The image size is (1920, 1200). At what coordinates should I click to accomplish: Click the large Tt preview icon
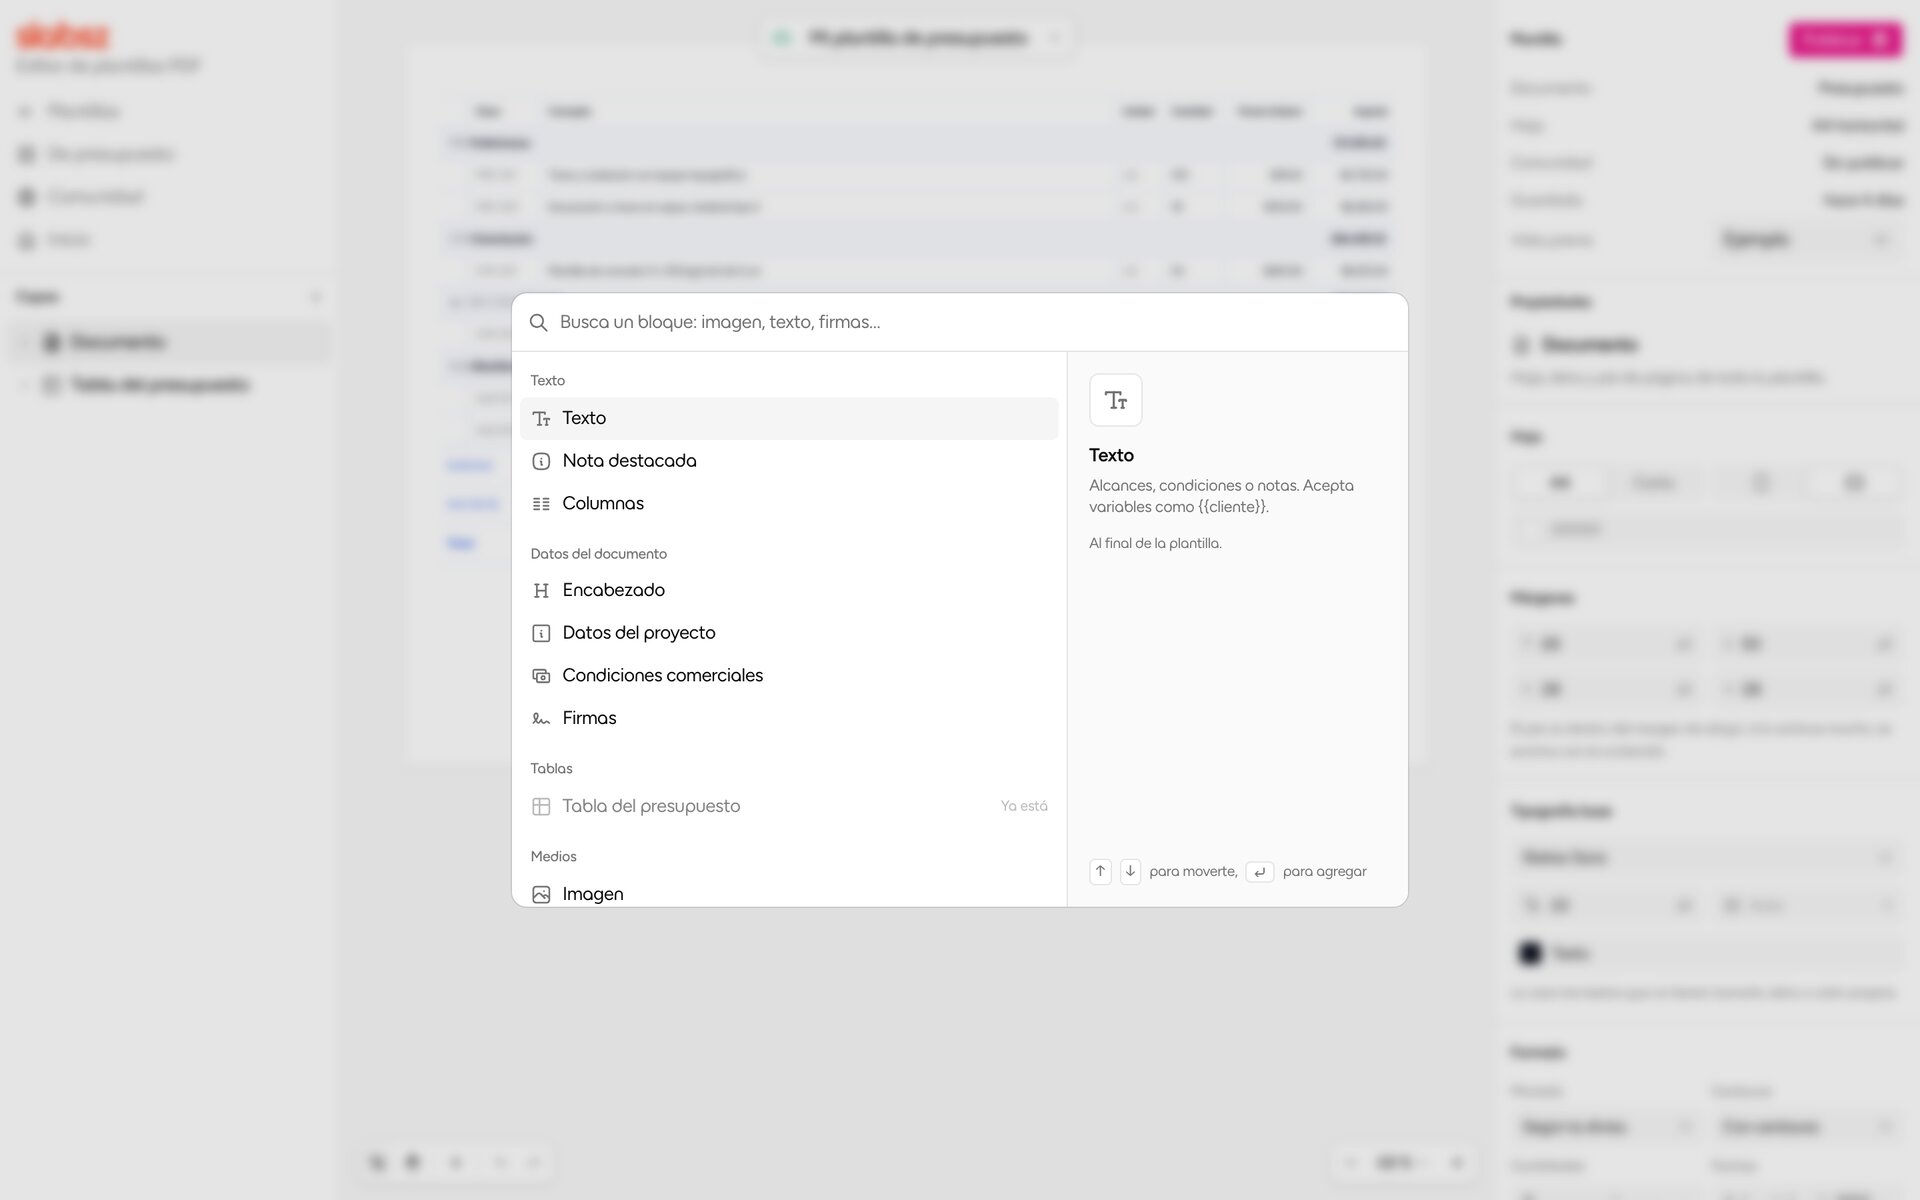(x=1116, y=400)
